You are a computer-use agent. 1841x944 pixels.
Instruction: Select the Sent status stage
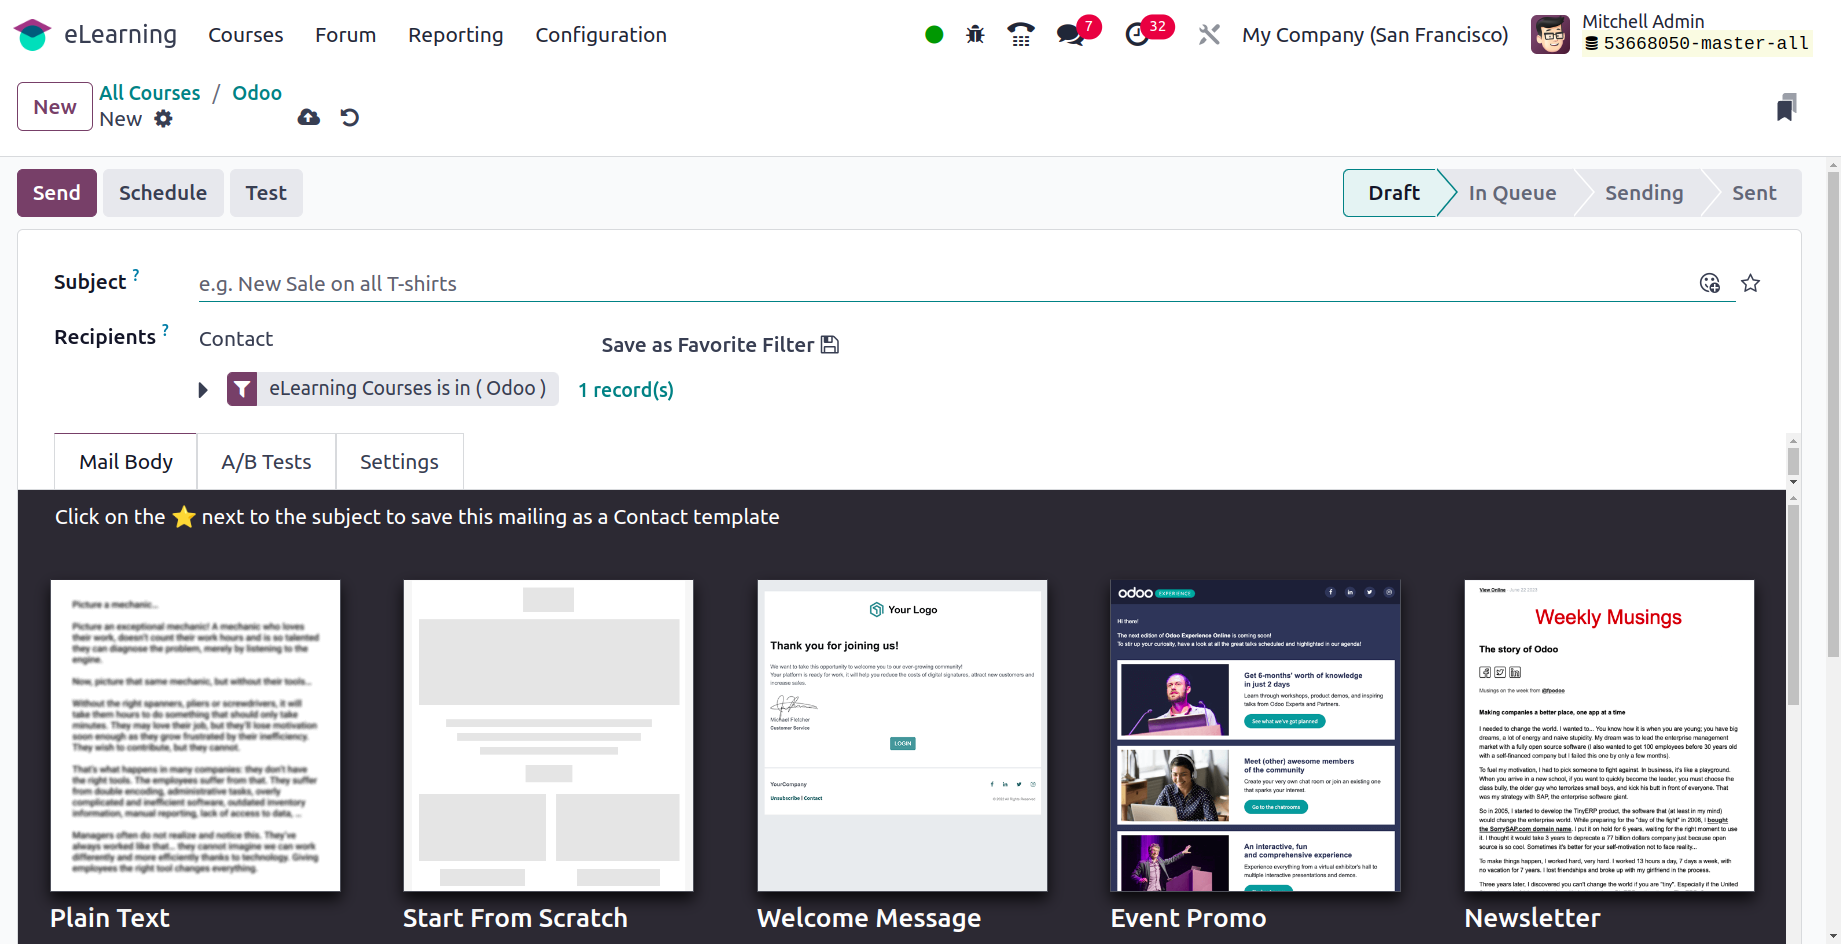tap(1754, 193)
